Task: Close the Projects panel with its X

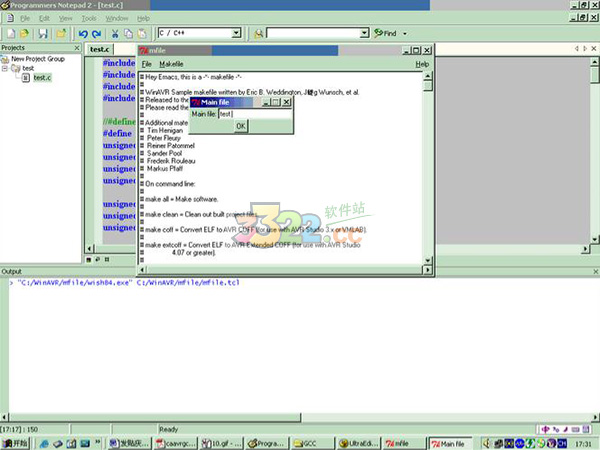Action: (77, 48)
